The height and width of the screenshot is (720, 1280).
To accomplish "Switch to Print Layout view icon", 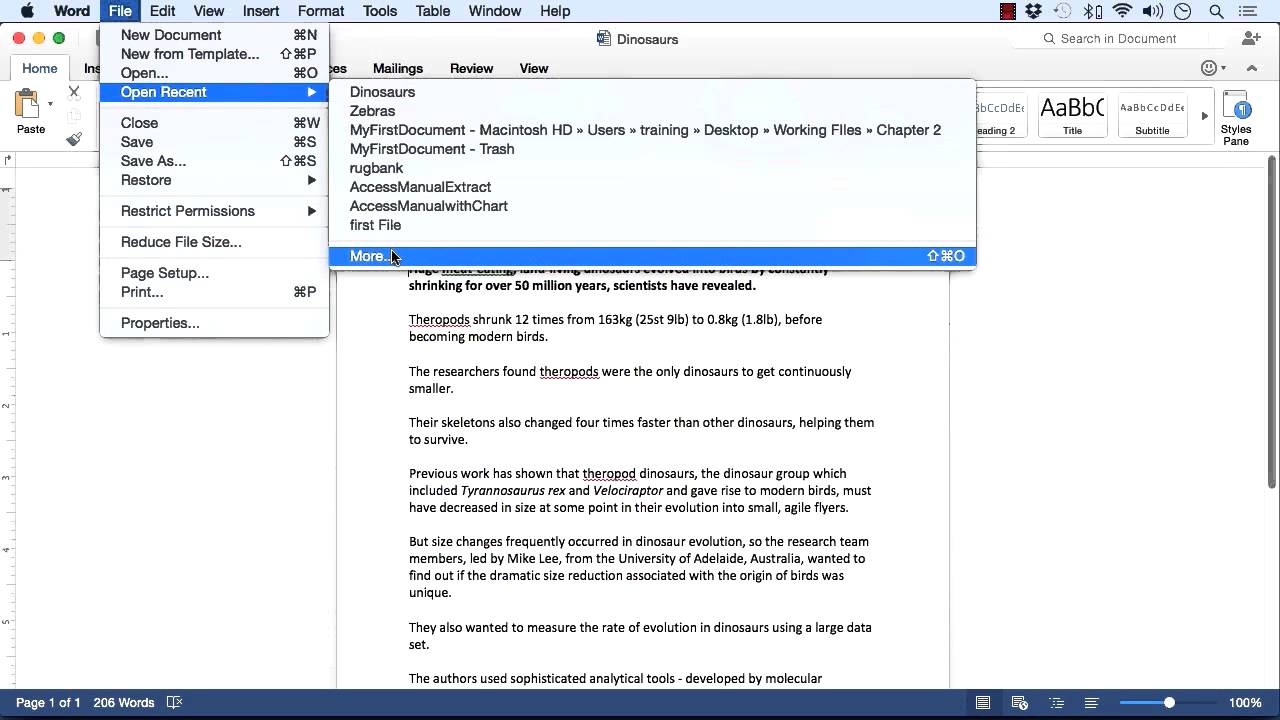I will 983,703.
